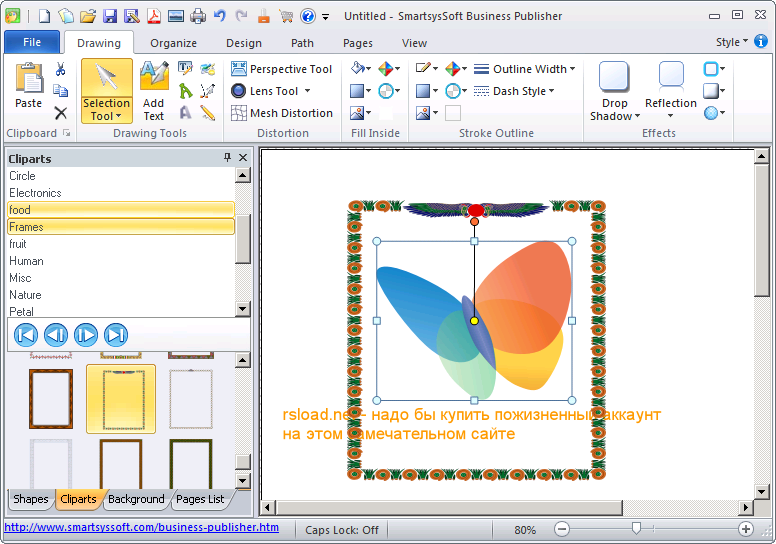Click the Paste icon in Clipboard

coord(29,86)
